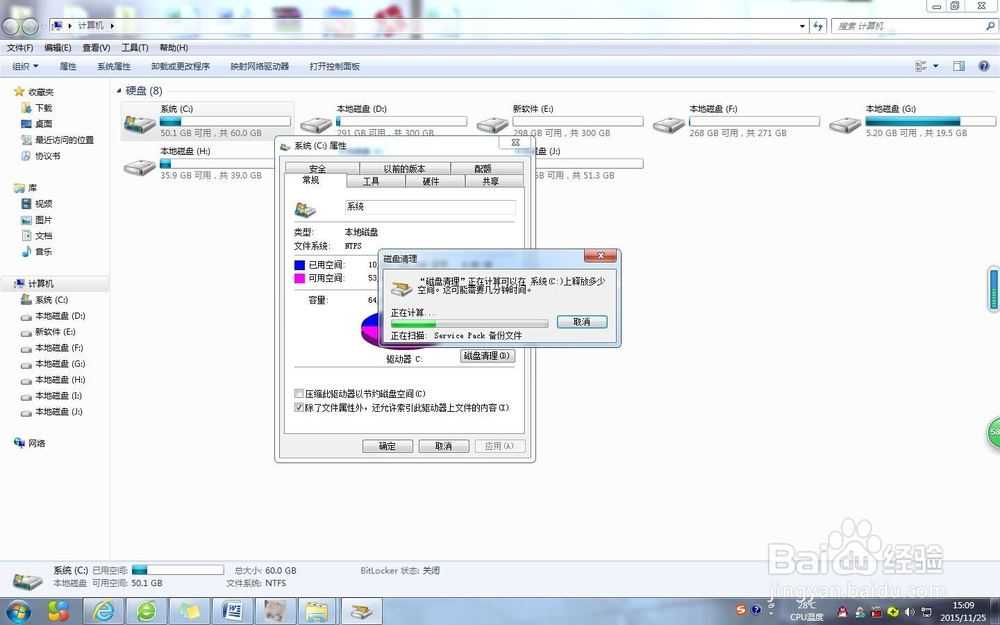Viewport: 1000px width, 625px height.
Task: Select 新软件 (E:) in navigation tree
Action: (x=48, y=332)
